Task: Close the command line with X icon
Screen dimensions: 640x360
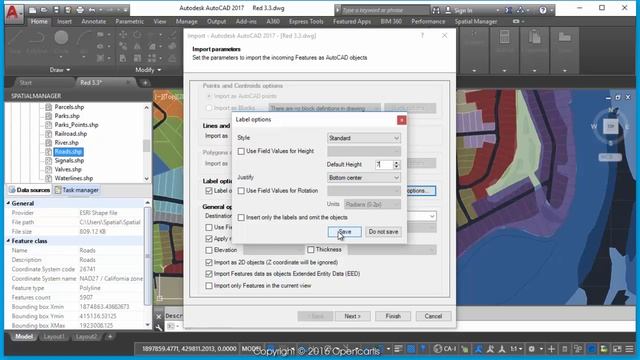Action: [159, 316]
